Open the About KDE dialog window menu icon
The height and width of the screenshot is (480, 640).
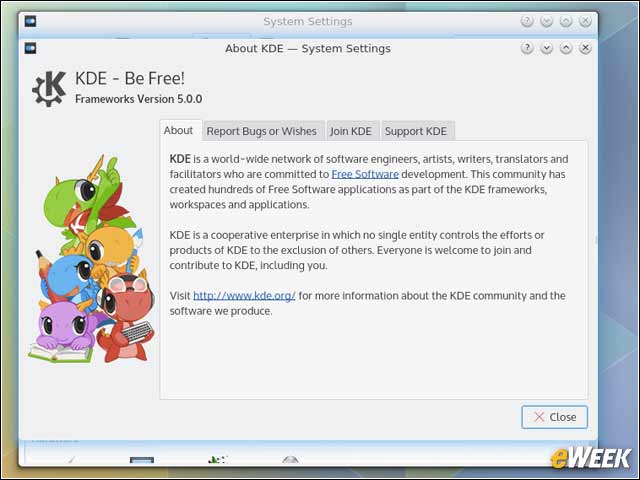point(30,48)
